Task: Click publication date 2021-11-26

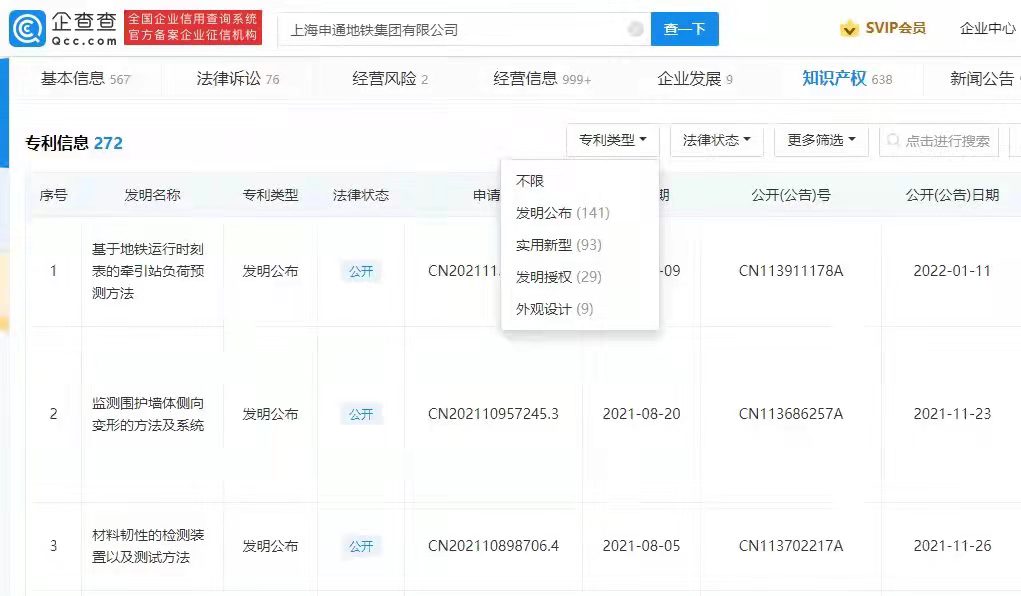Action: [952, 546]
